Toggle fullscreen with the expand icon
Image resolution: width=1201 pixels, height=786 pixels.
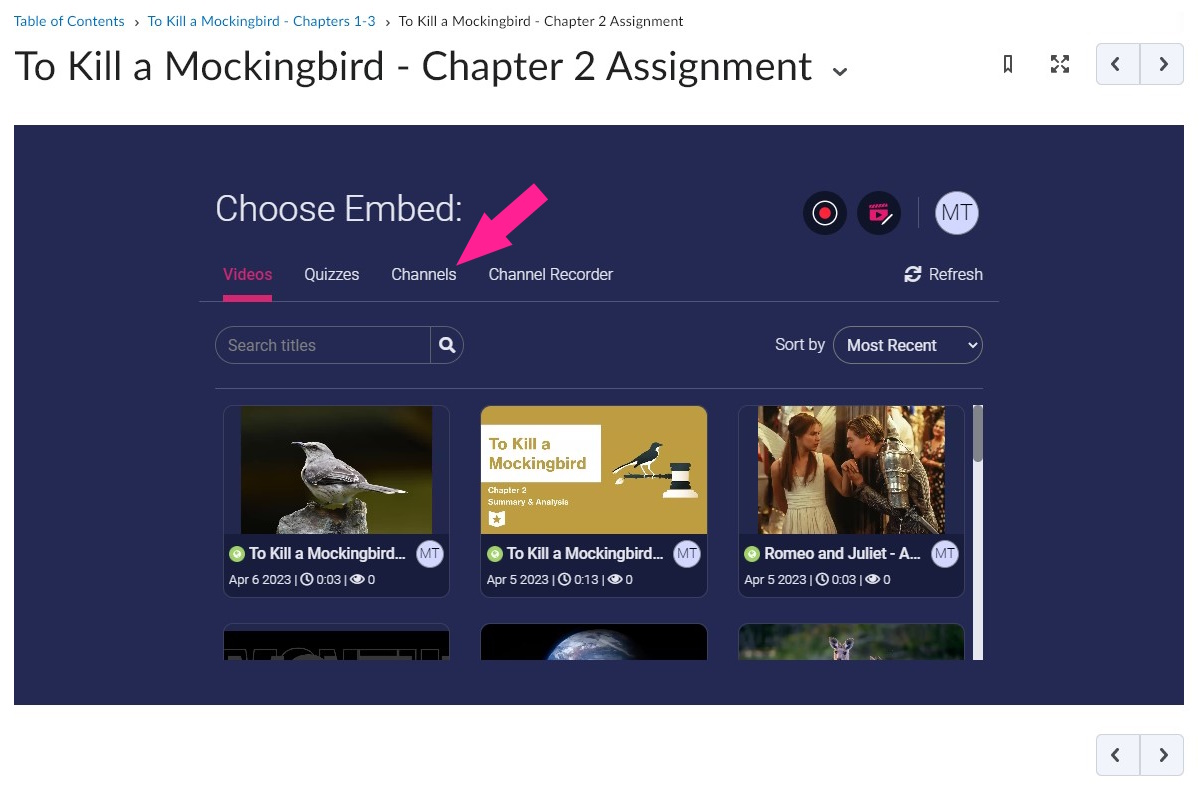[1060, 64]
